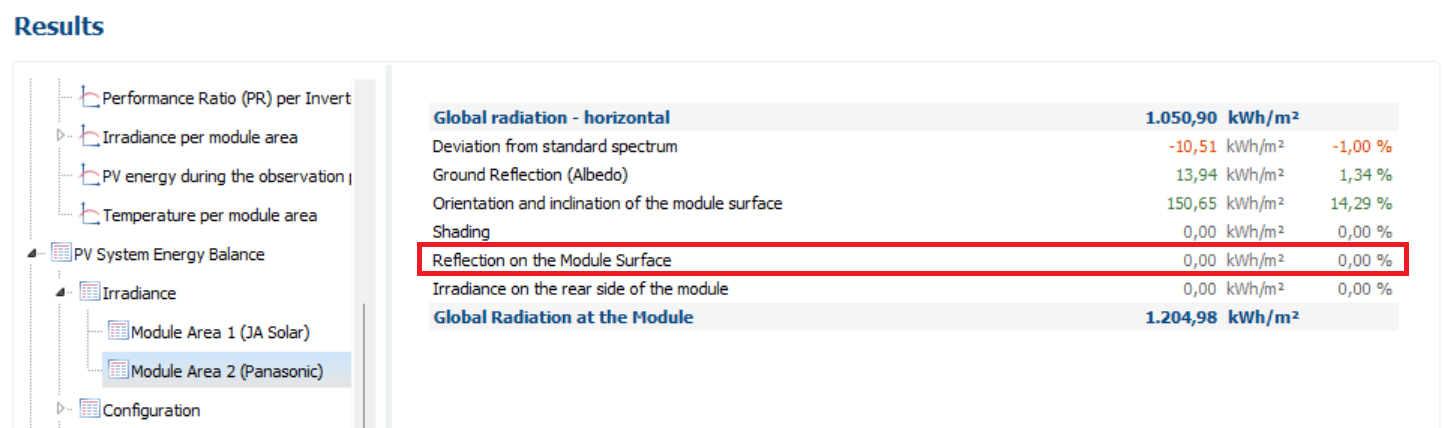Image resolution: width=1444 pixels, height=428 pixels.
Task: Click the Global Radiation at the Module row
Action: click(913, 318)
